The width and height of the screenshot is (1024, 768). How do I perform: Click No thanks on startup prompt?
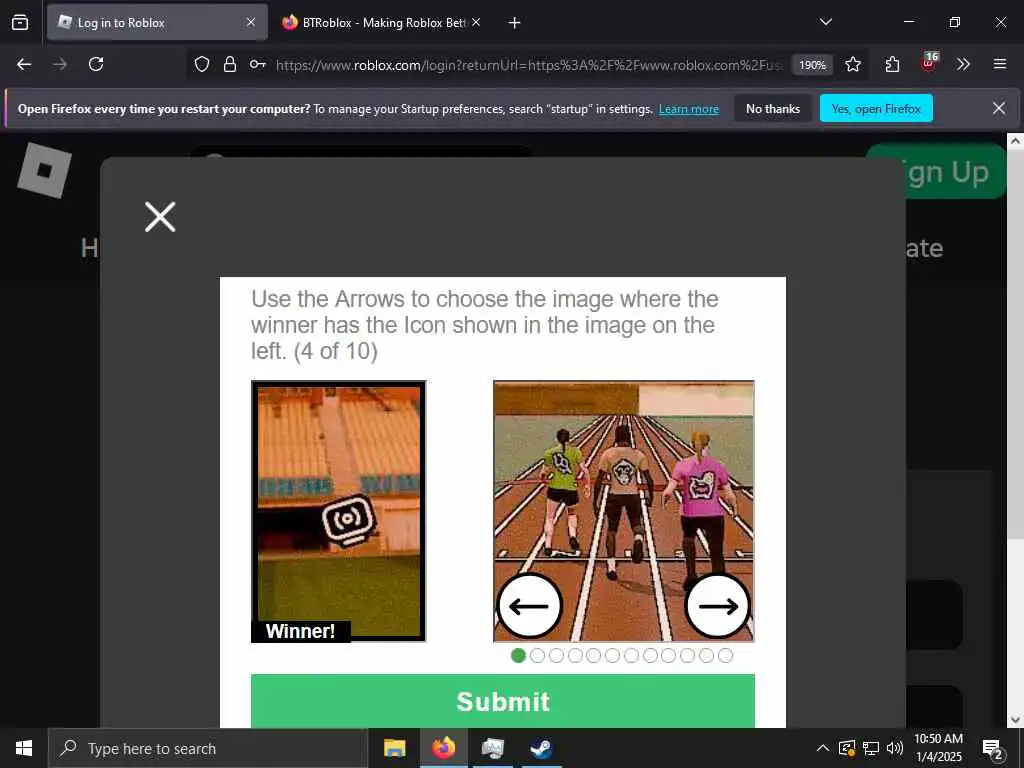(x=773, y=108)
